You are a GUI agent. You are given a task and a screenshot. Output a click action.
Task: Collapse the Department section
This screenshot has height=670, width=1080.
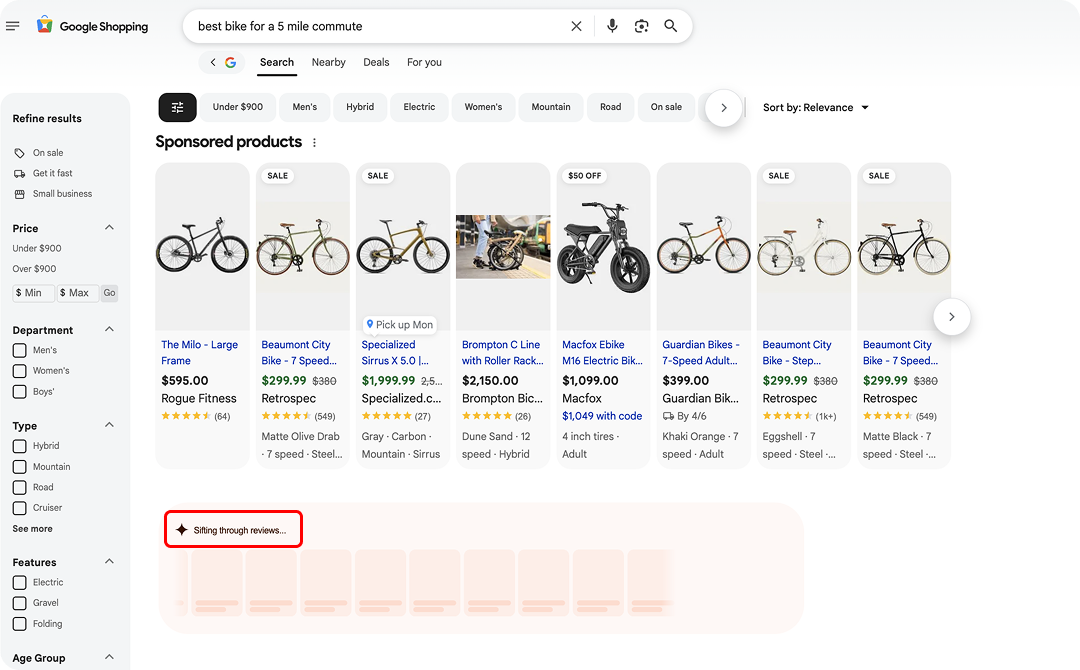coord(109,329)
